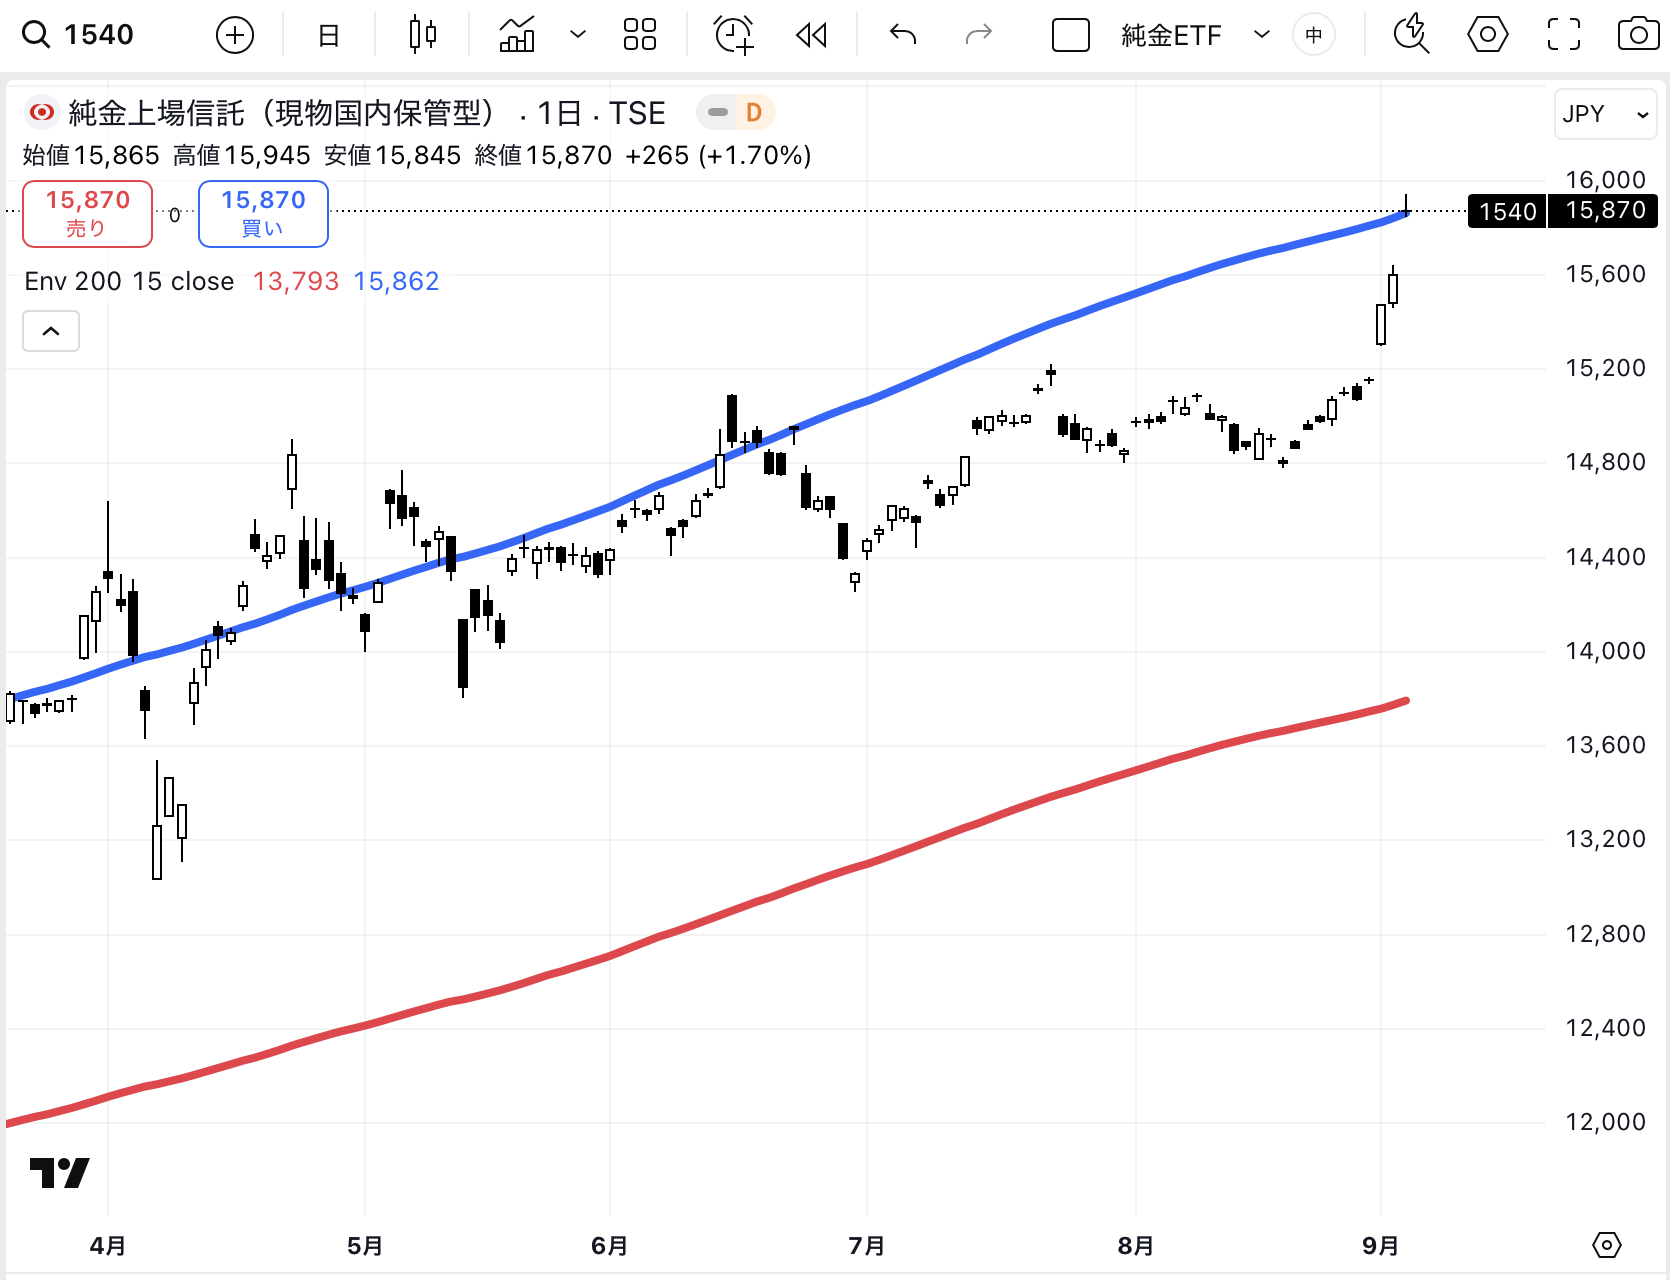The image size is (1670, 1280).
Task: Open quick search with lightning icon
Action: 1411,35
